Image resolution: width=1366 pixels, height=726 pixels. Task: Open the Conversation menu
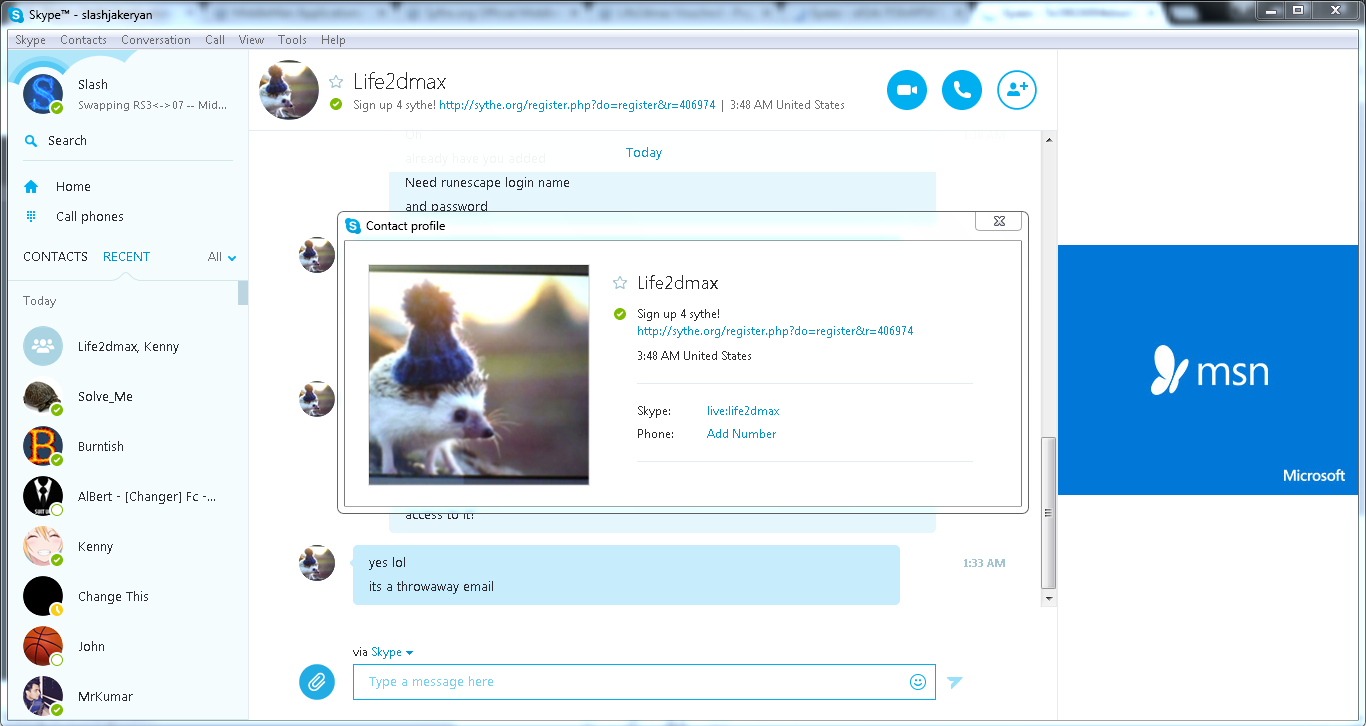pyautogui.click(x=156, y=40)
